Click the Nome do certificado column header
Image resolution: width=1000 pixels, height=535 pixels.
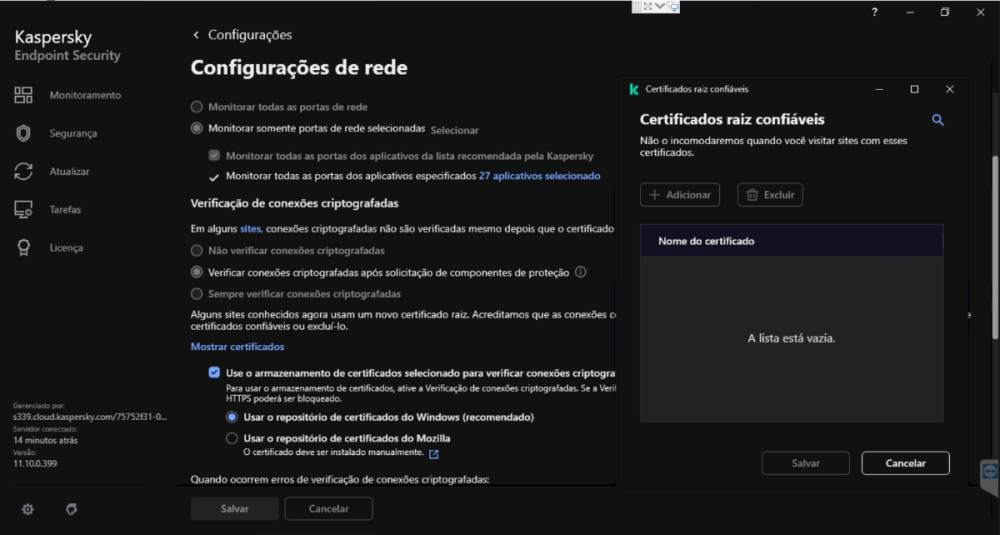791,241
